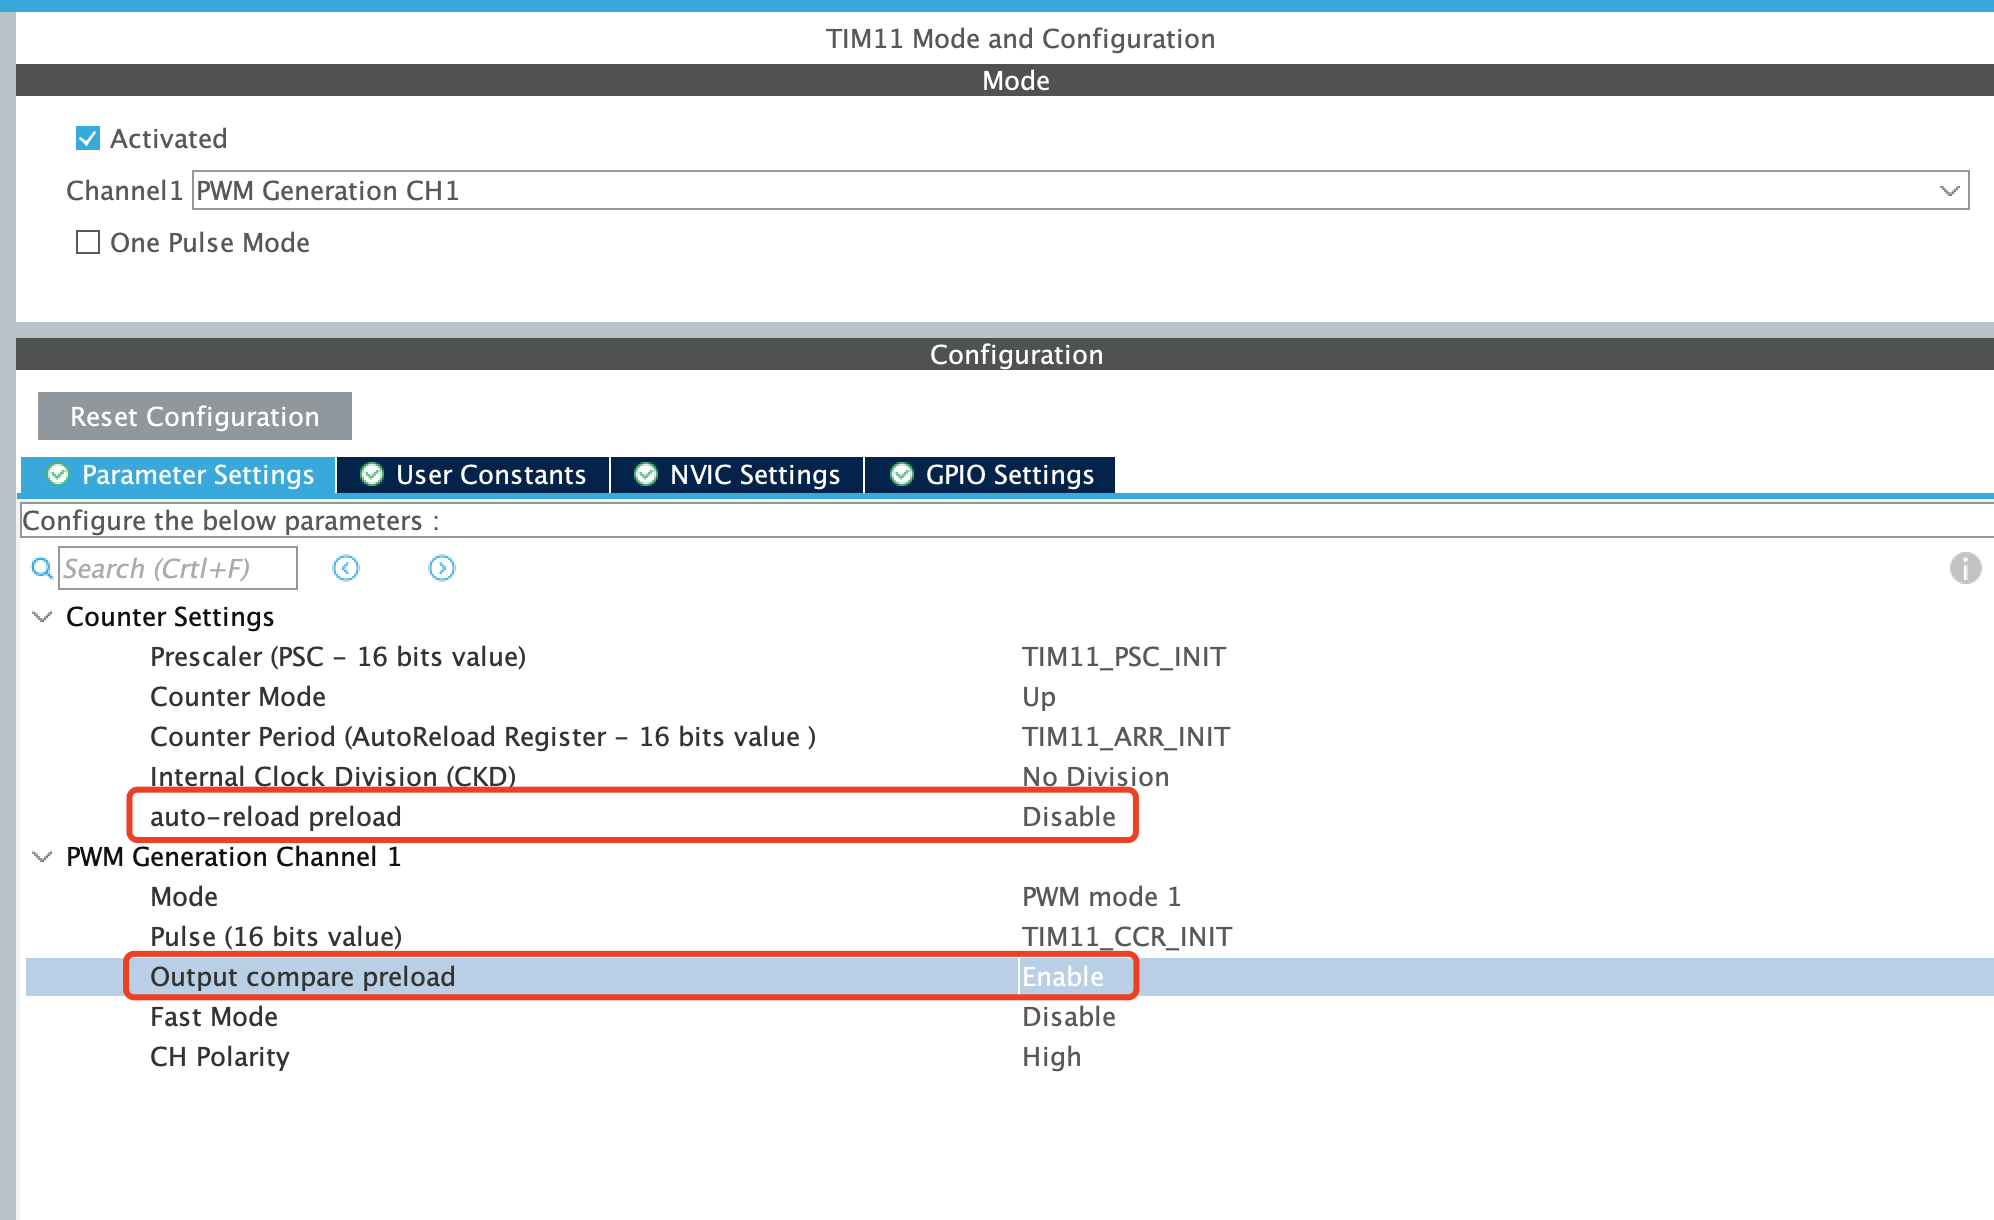This screenshot has width=1994, height=1220.
Task: Click the Enable value of Output compare preload
Action: (1062, 976)
